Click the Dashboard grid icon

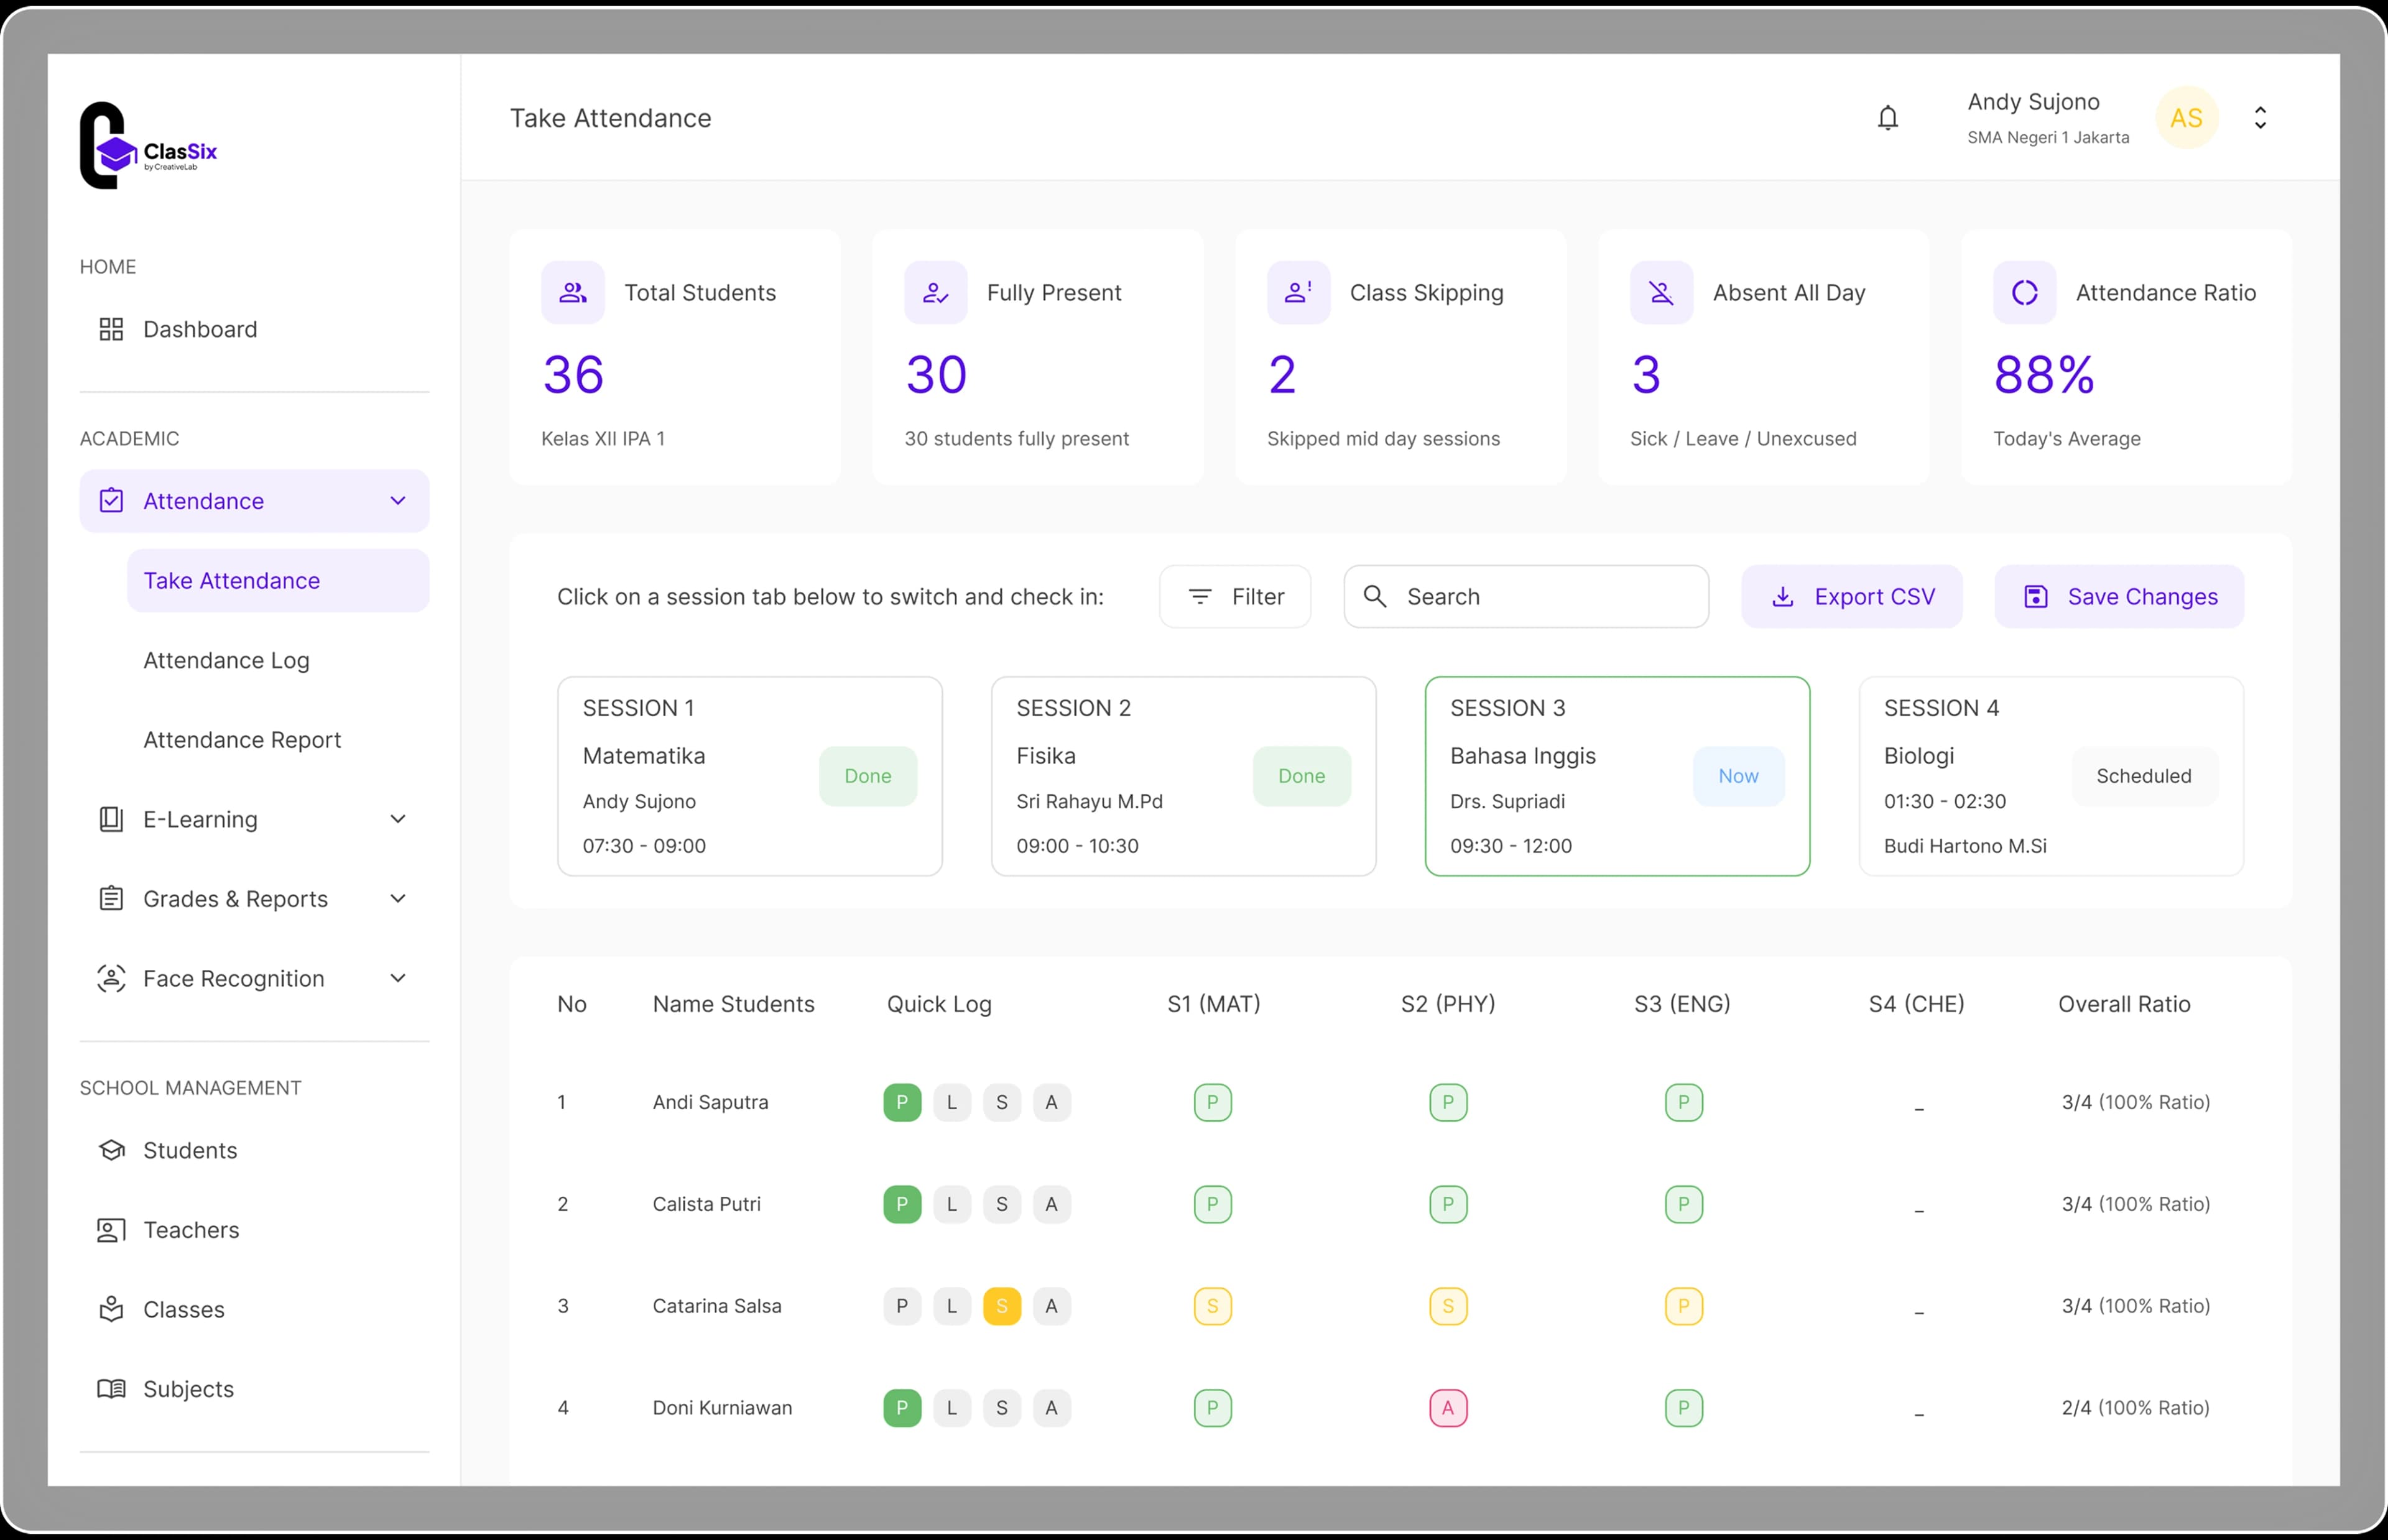pos(111,329)
